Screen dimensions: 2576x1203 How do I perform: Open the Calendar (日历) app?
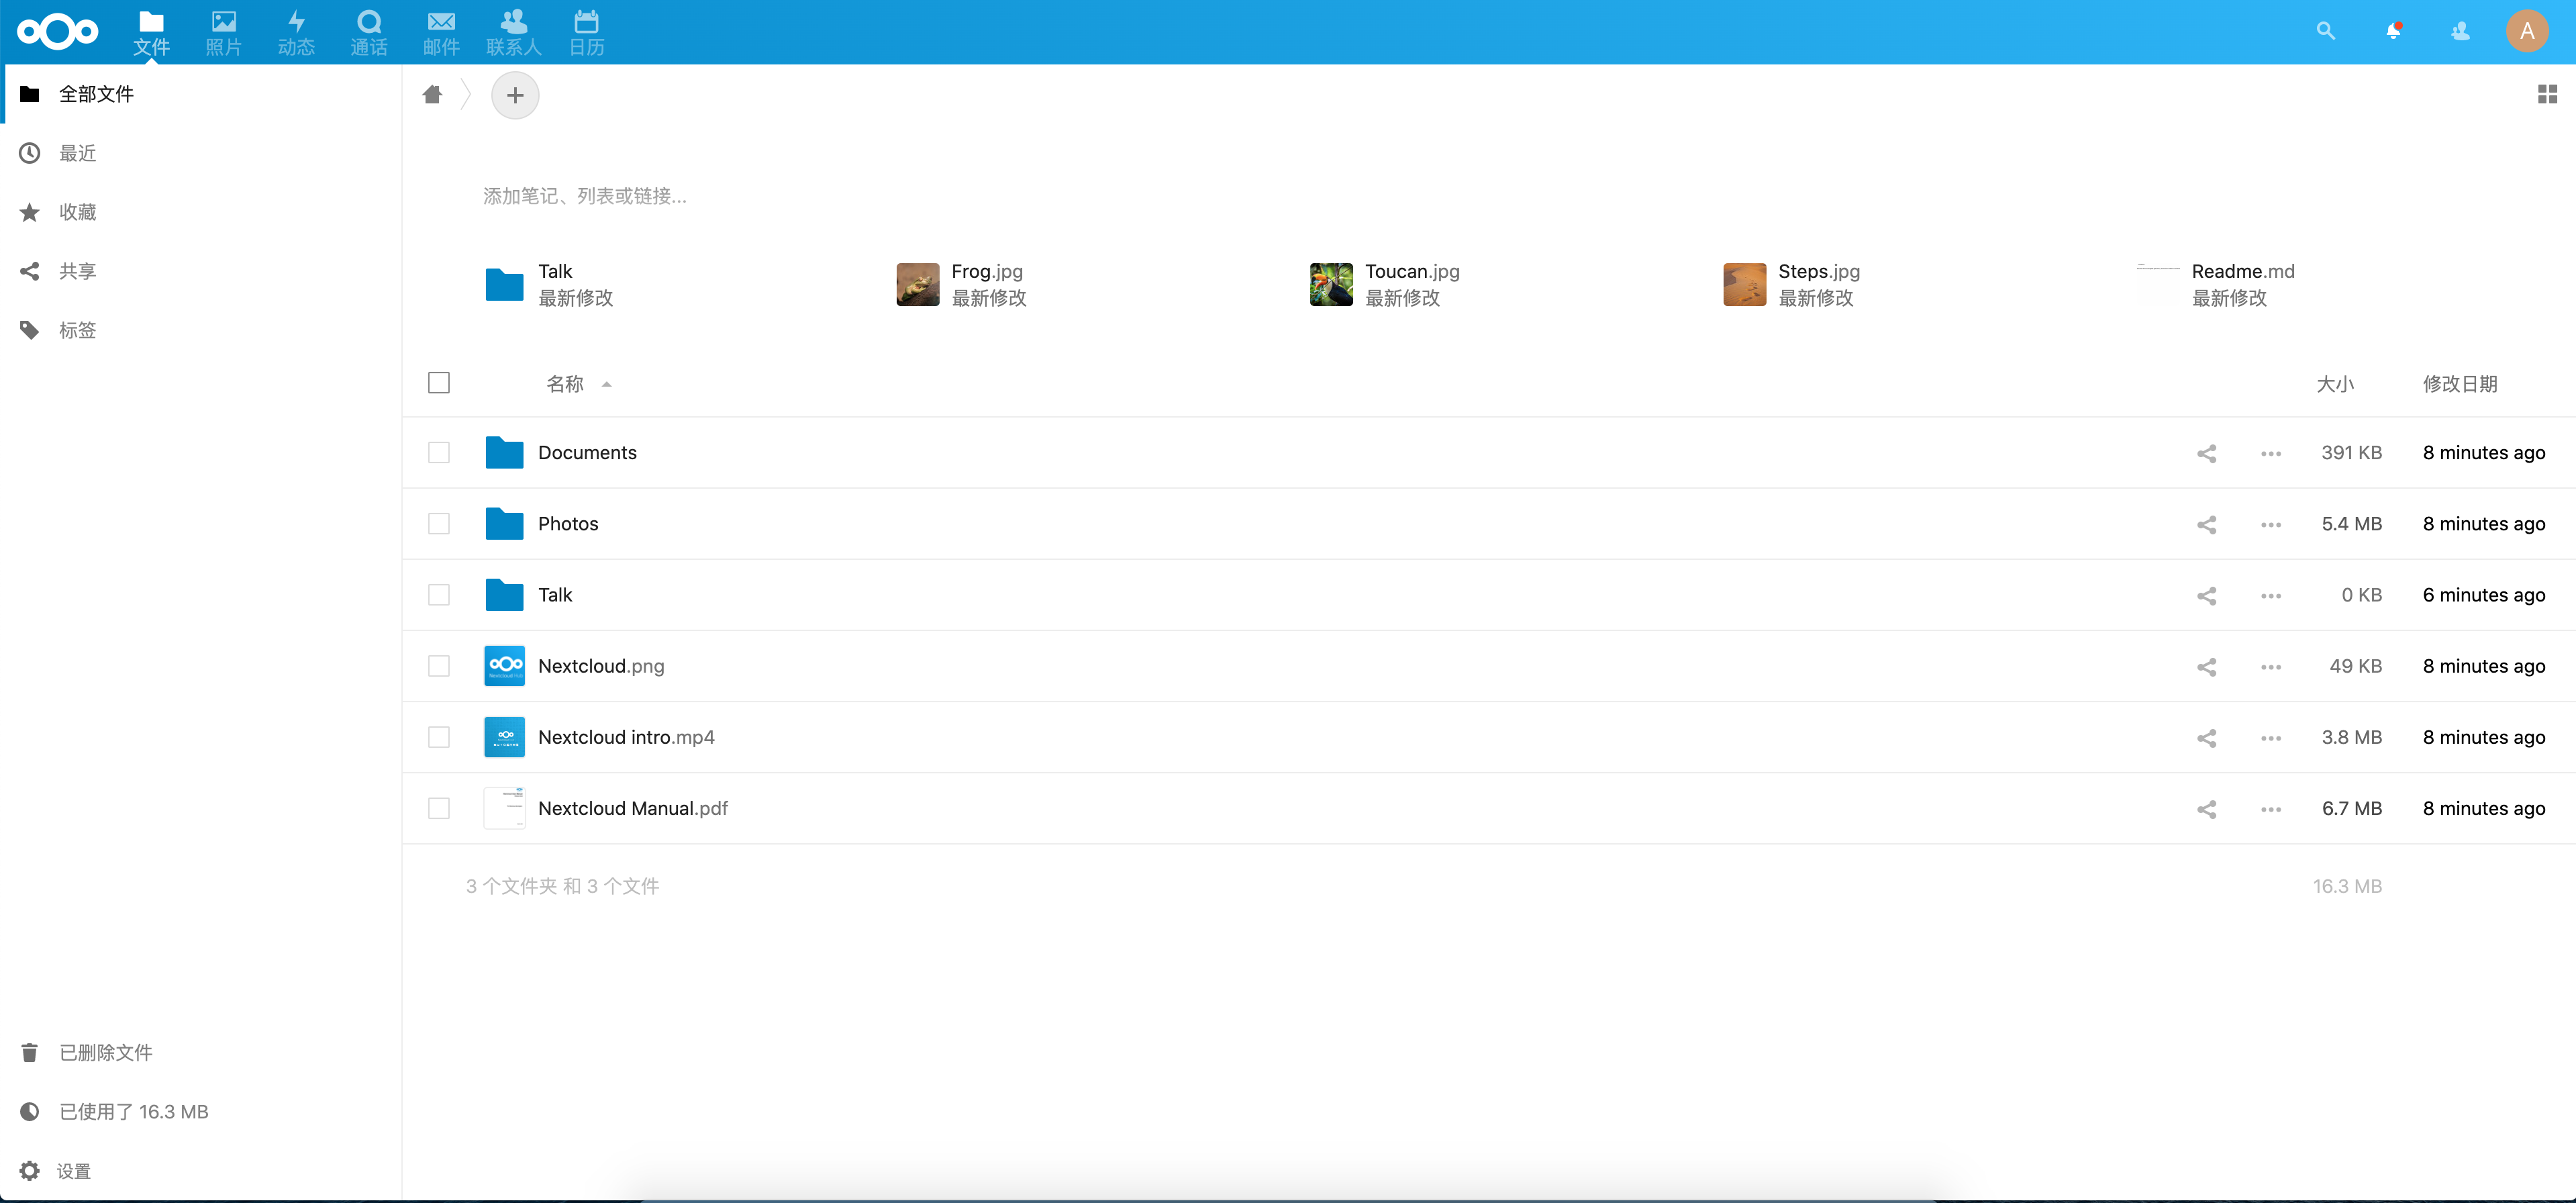(x=587, y=32)
